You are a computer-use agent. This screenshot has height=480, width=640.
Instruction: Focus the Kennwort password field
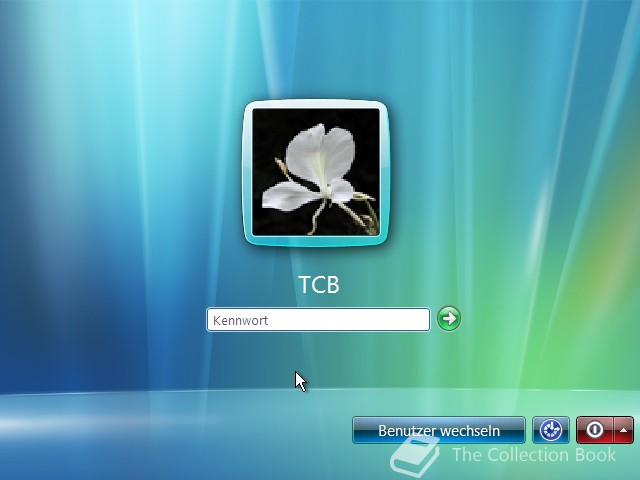coord(318,320)
